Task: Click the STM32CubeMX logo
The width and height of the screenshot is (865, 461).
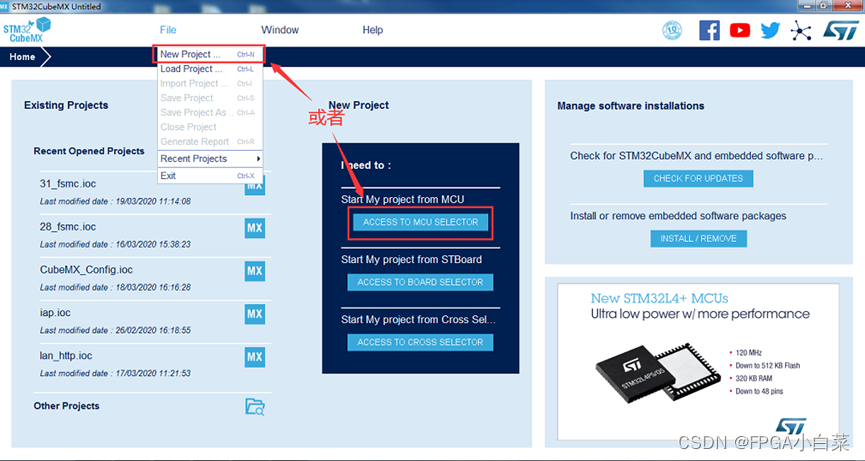Action: (x=26, y=30)
